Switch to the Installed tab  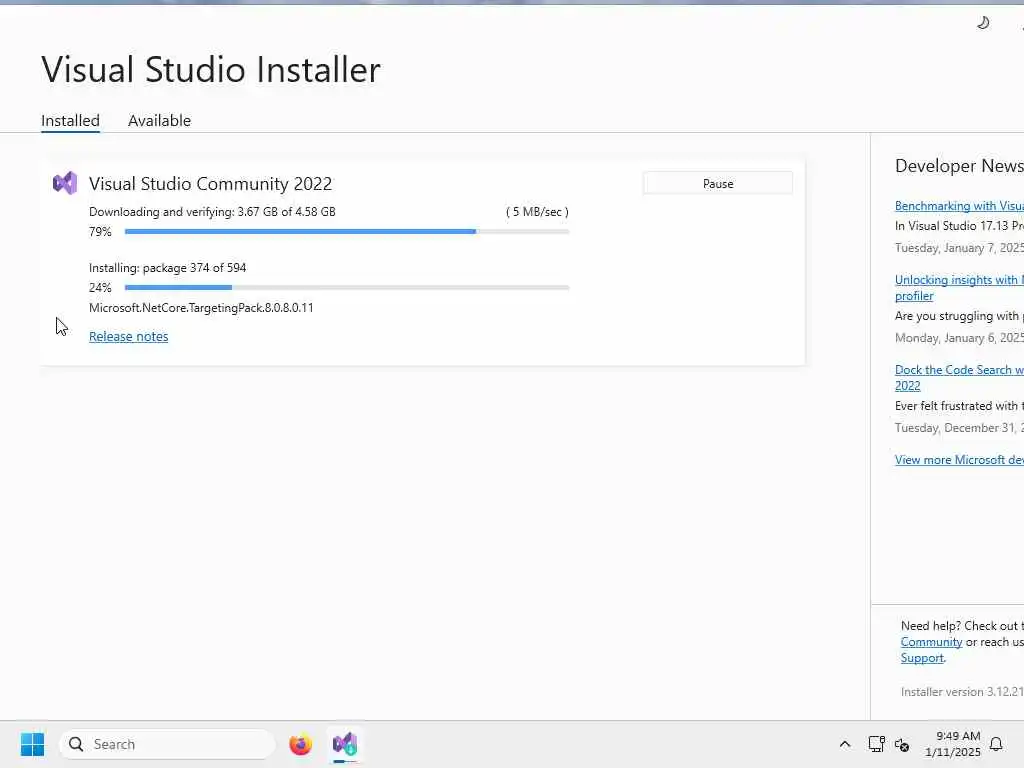point(71,121)
